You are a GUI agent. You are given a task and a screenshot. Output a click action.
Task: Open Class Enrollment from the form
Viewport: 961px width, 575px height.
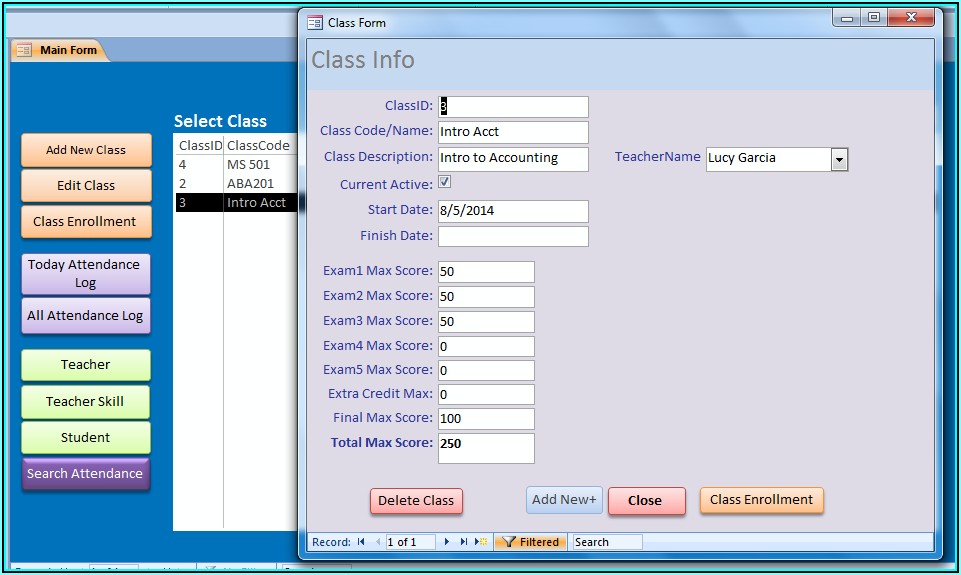761,500
